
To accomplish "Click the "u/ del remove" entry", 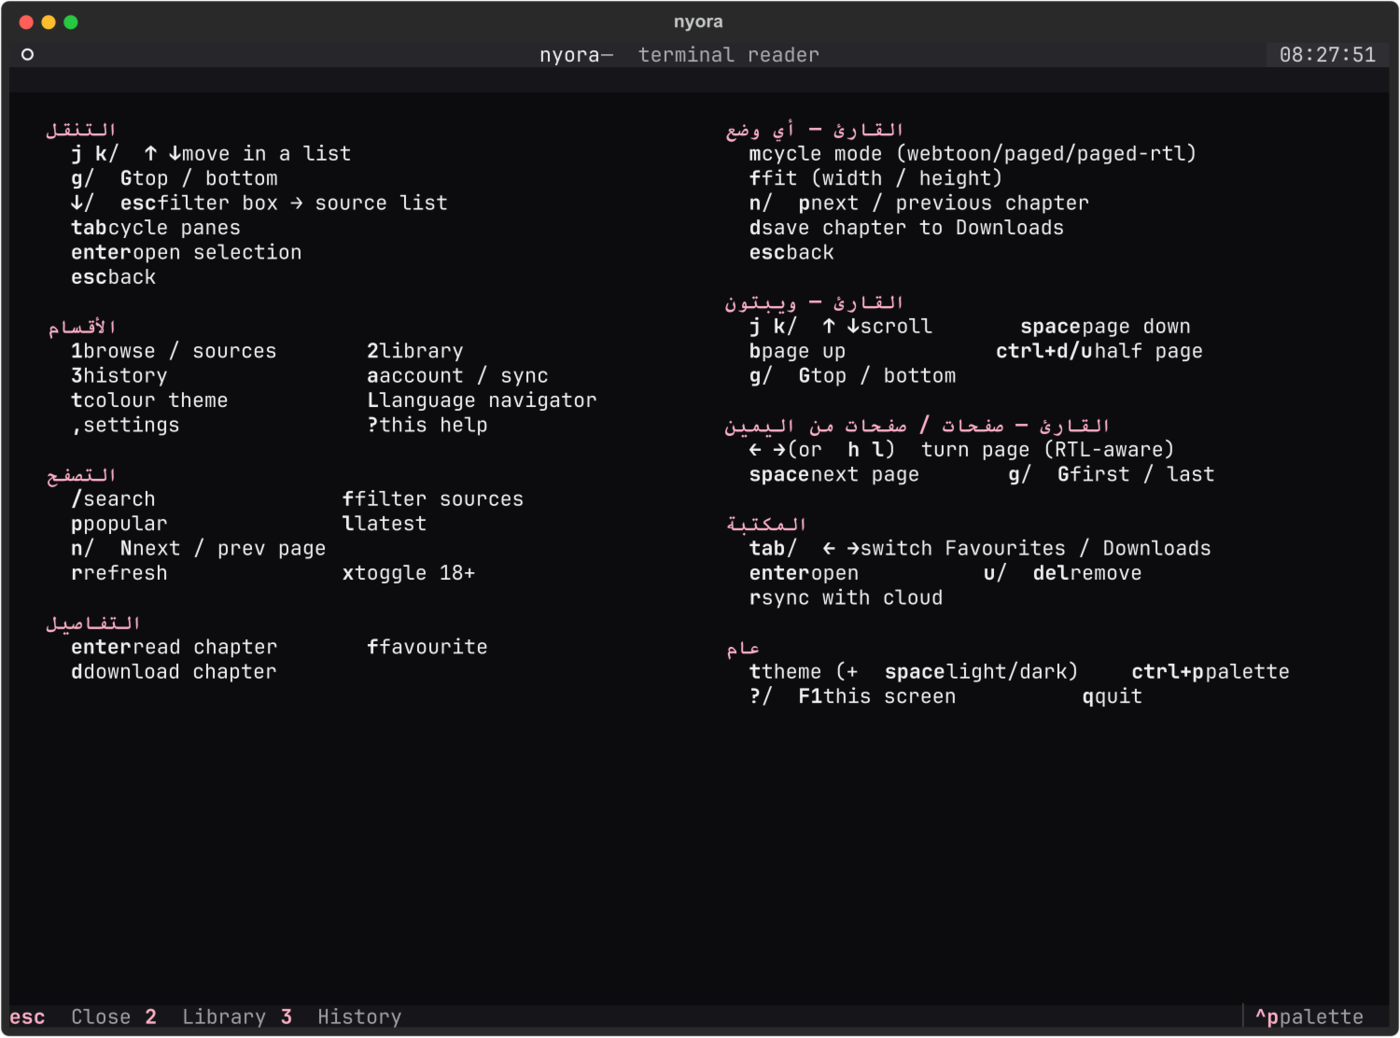I will (x=1062, y=573).
